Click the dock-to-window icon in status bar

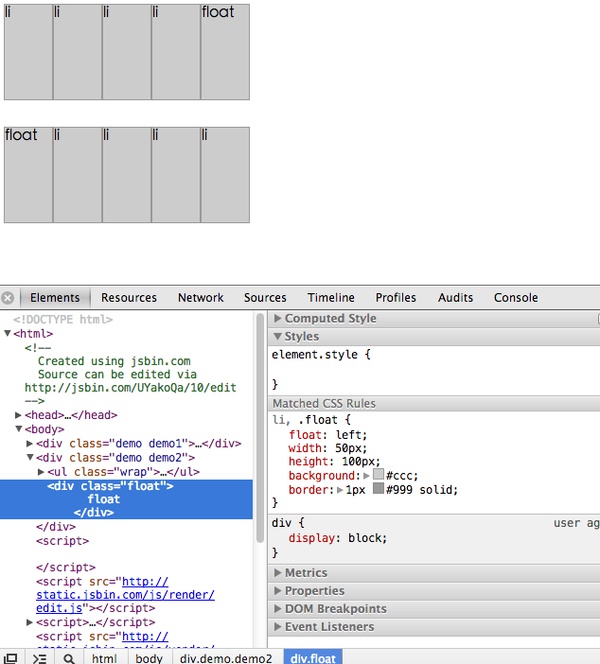11,658
